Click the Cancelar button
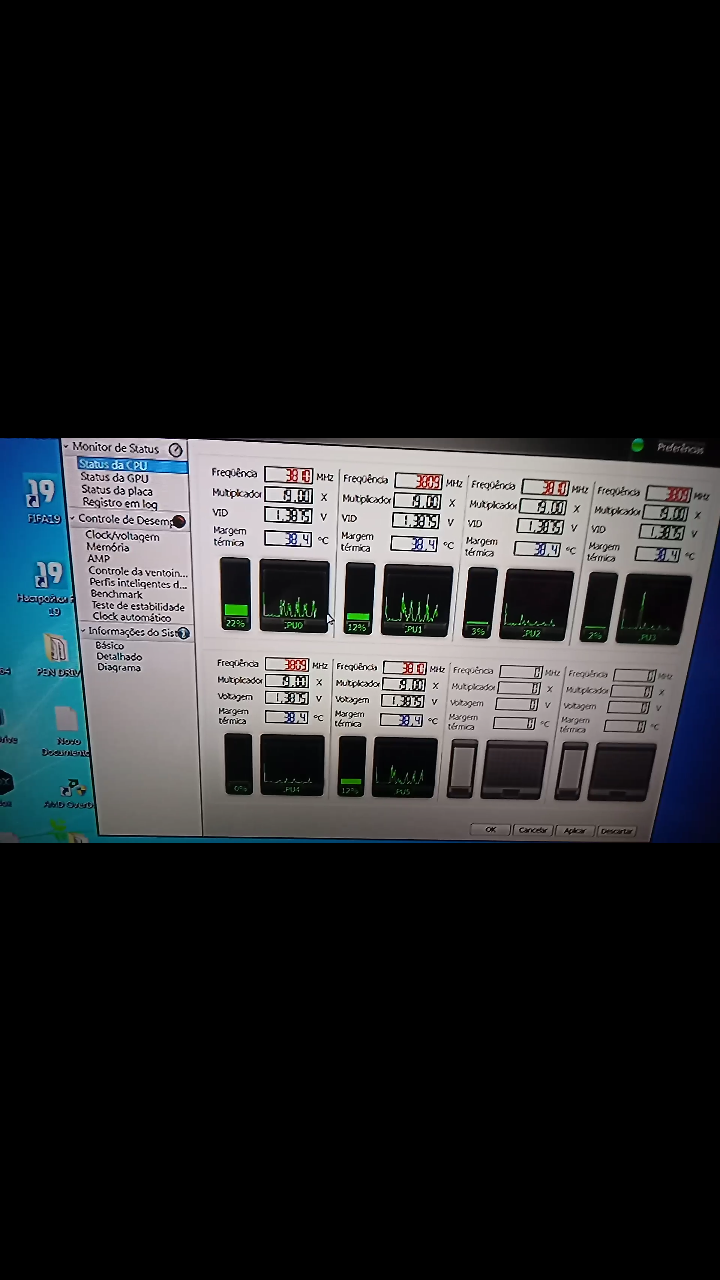This screenshot has width=720, height=1280. pos(533,830)
